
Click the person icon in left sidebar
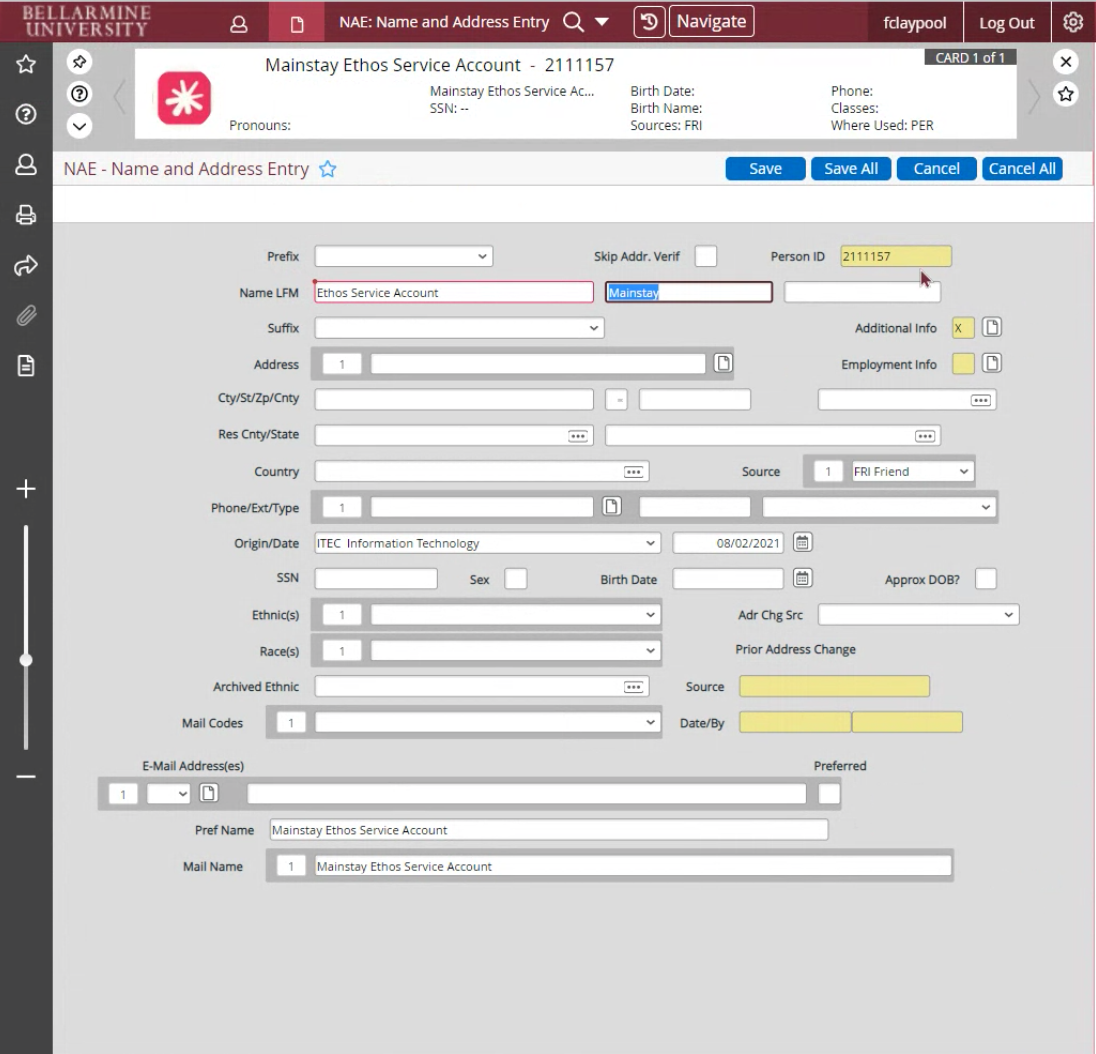(26, 164)
